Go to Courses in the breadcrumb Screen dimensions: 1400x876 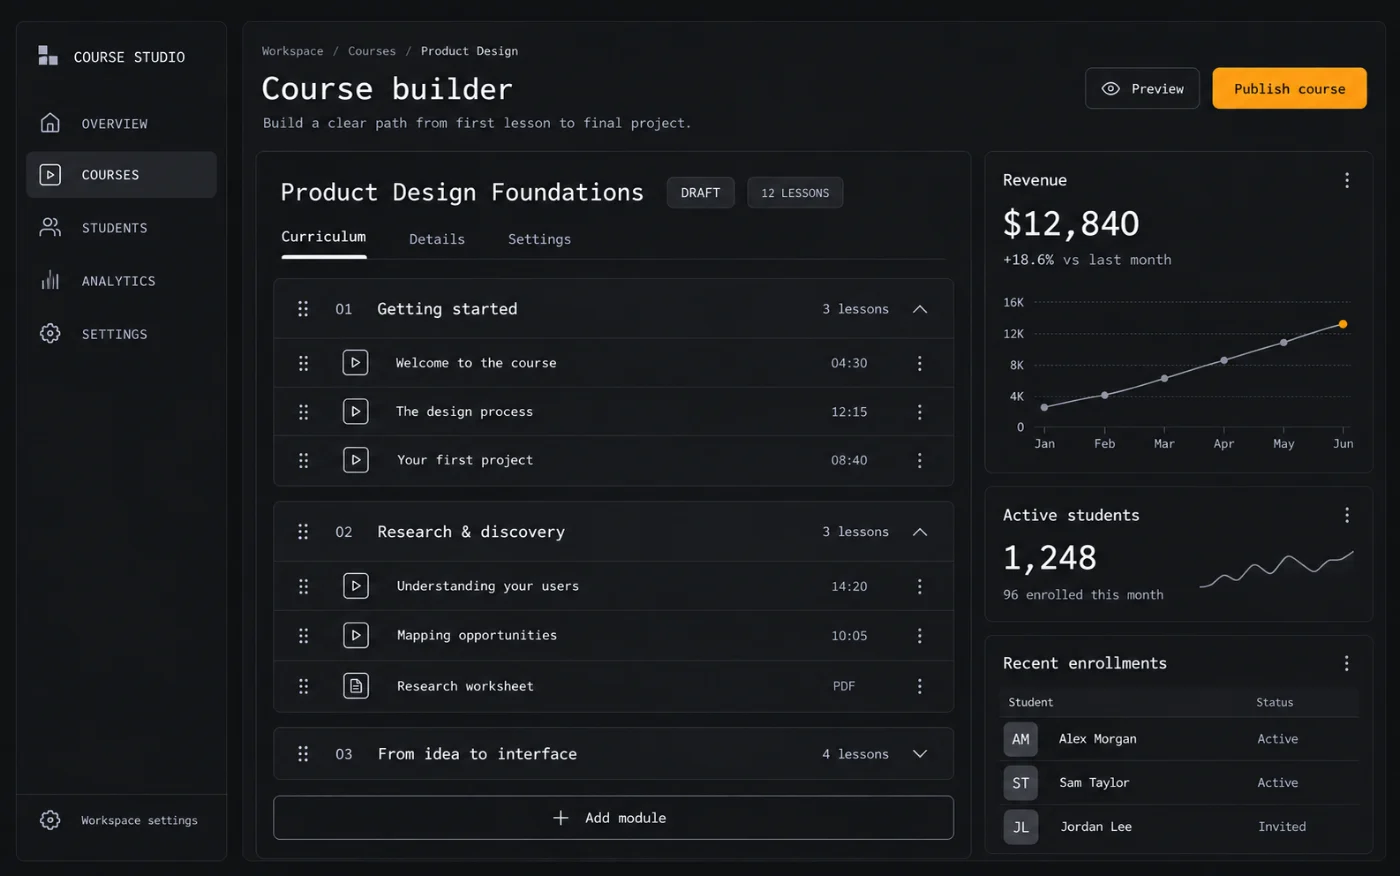point(372,51)
